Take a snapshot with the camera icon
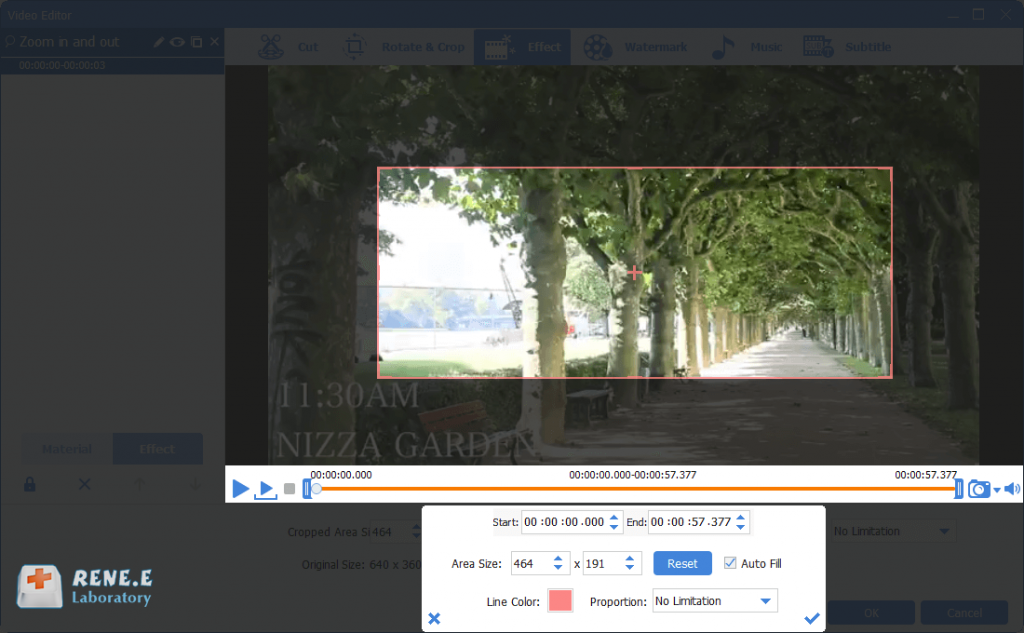The image size is (1024, 633). click(979, 489)
